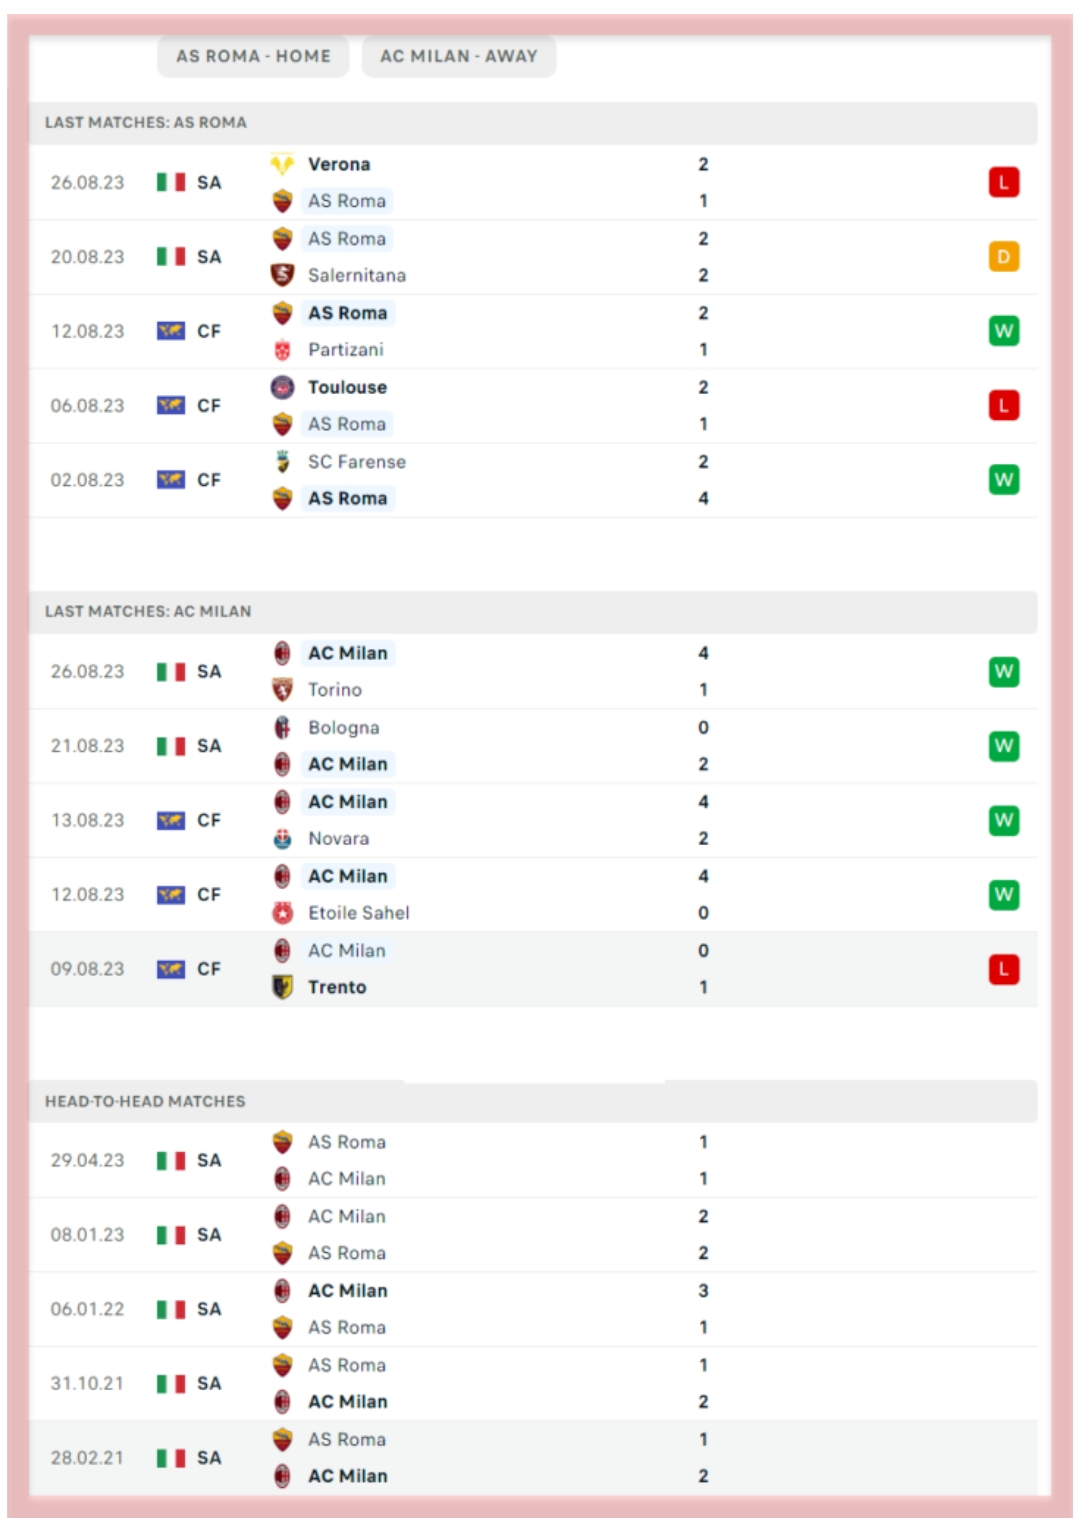Click the Novara club crest icon
Image resolution: width=1080 pixels, height=1527 pixels.
pos(283,839)
